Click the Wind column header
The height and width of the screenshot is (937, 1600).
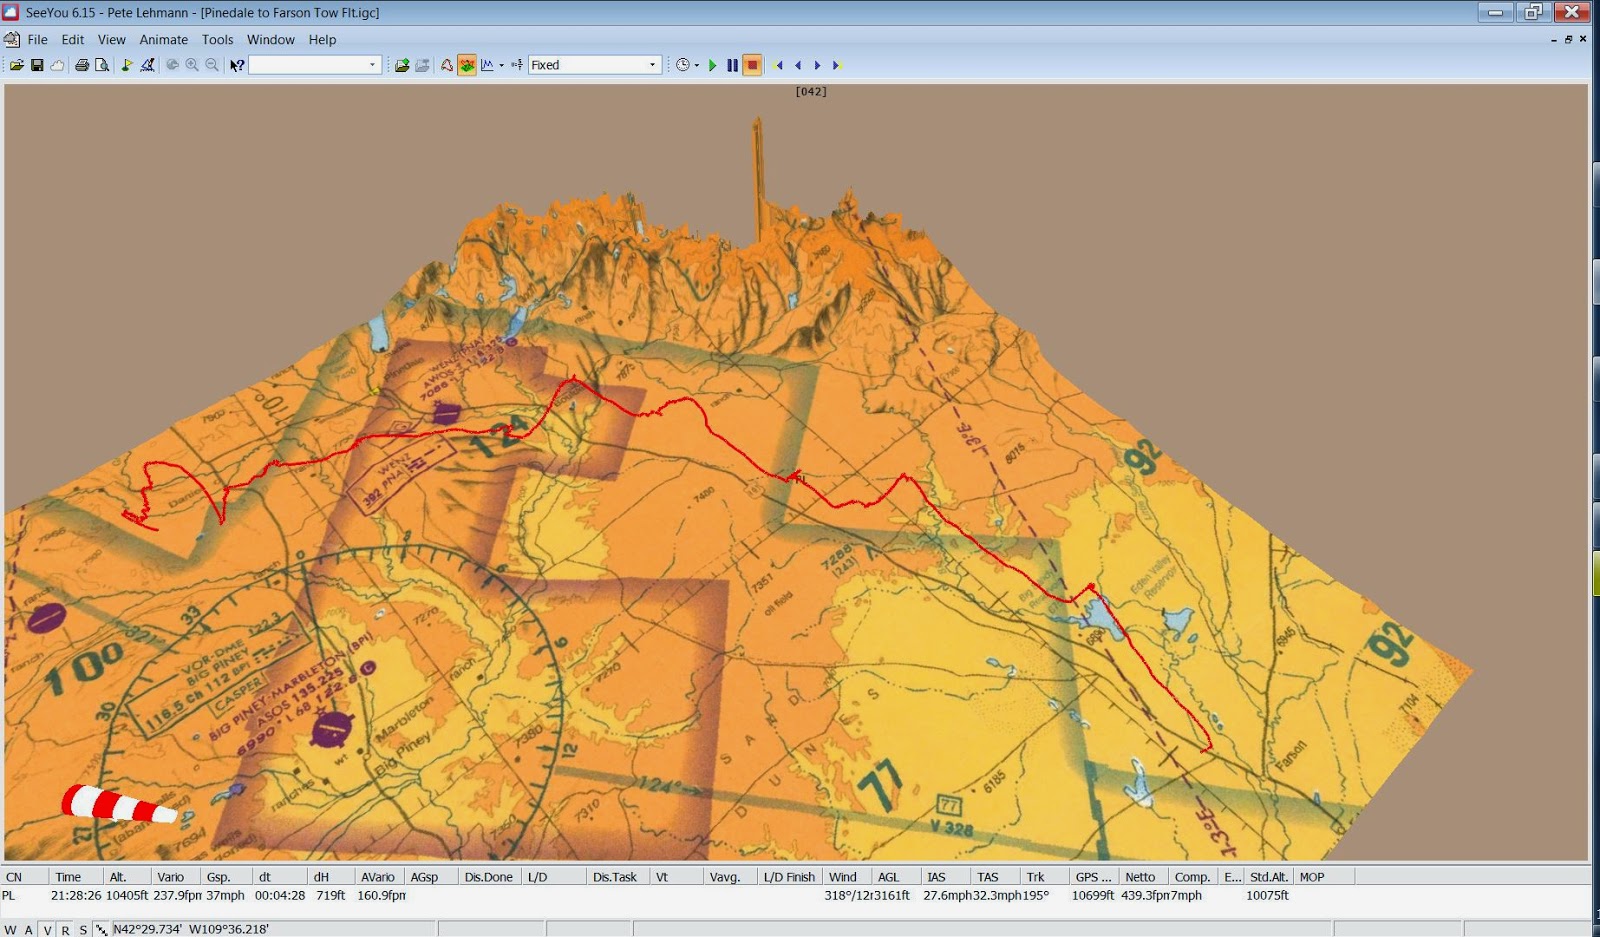pyautogui.click(x=847, y=877)
